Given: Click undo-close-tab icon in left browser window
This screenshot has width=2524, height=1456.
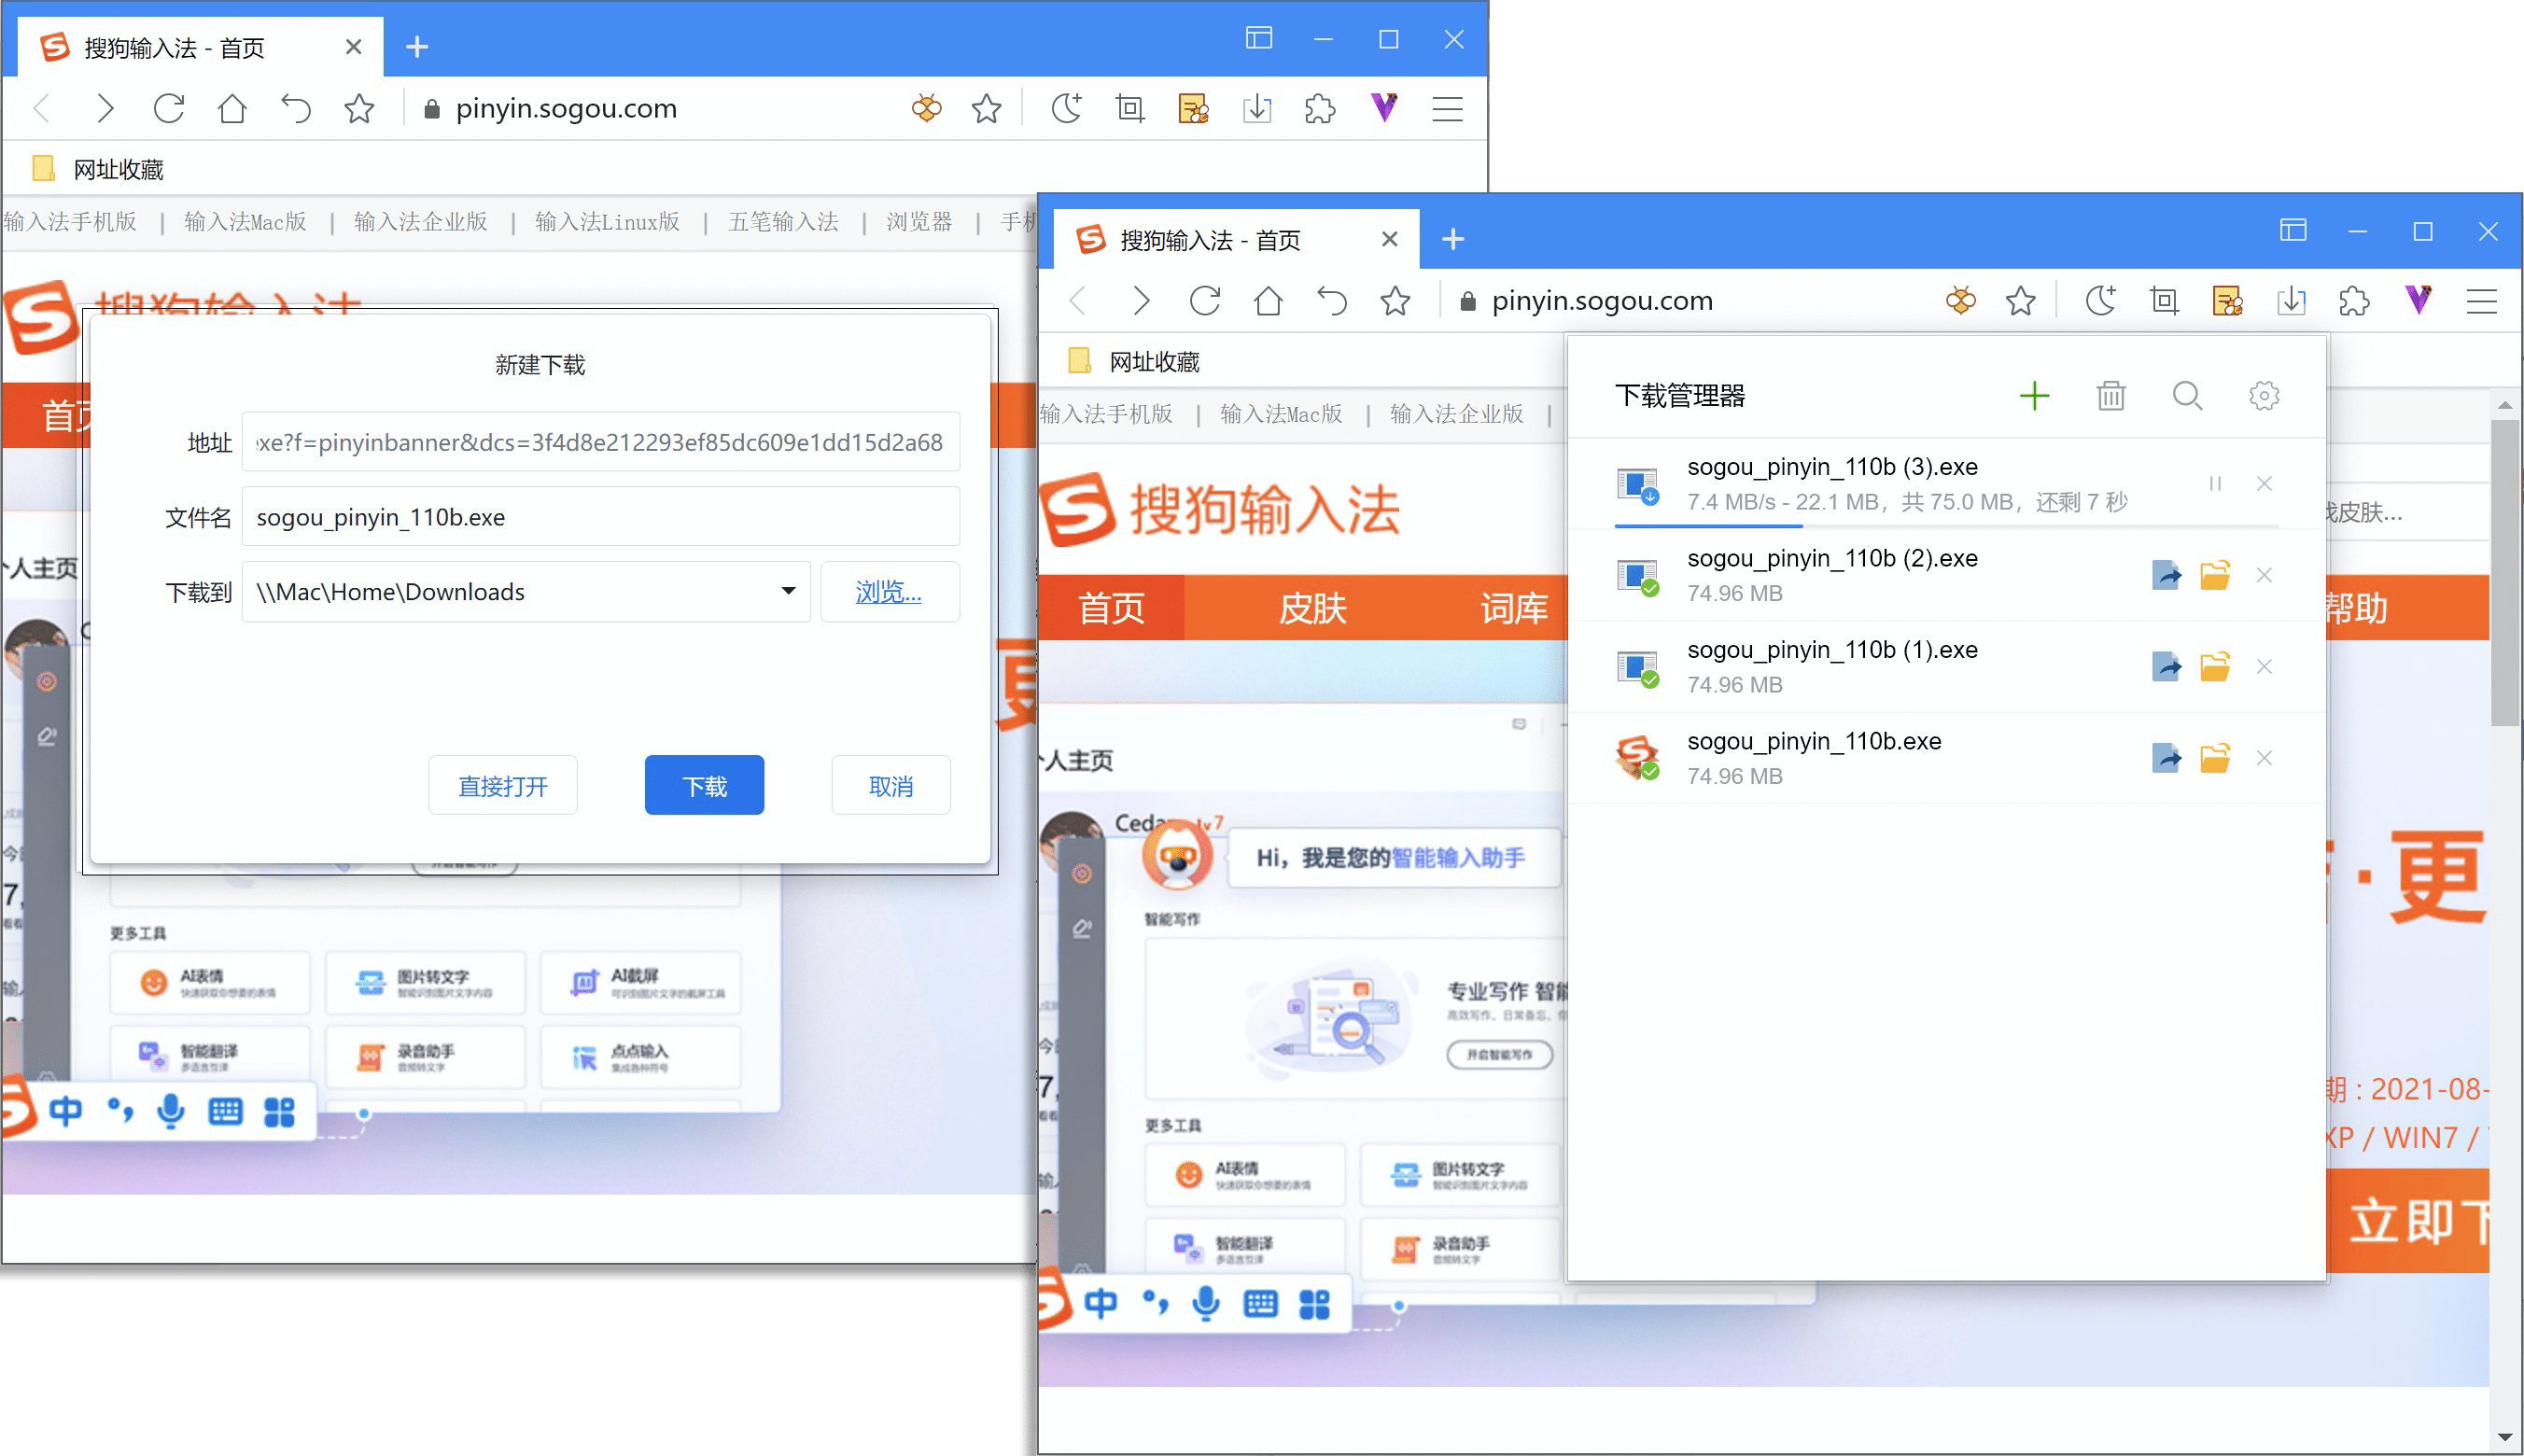Looking at the screenshot, I should pos(296,108).
